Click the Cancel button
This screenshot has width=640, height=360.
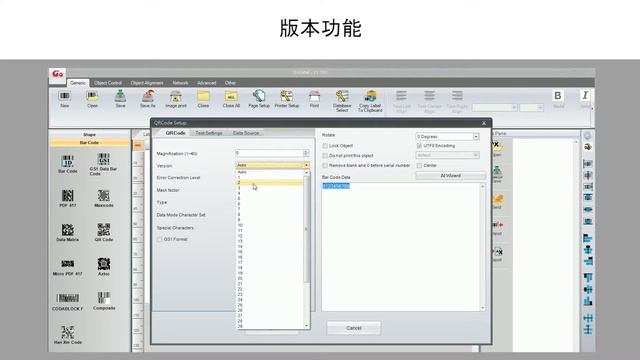coord(353,328)
